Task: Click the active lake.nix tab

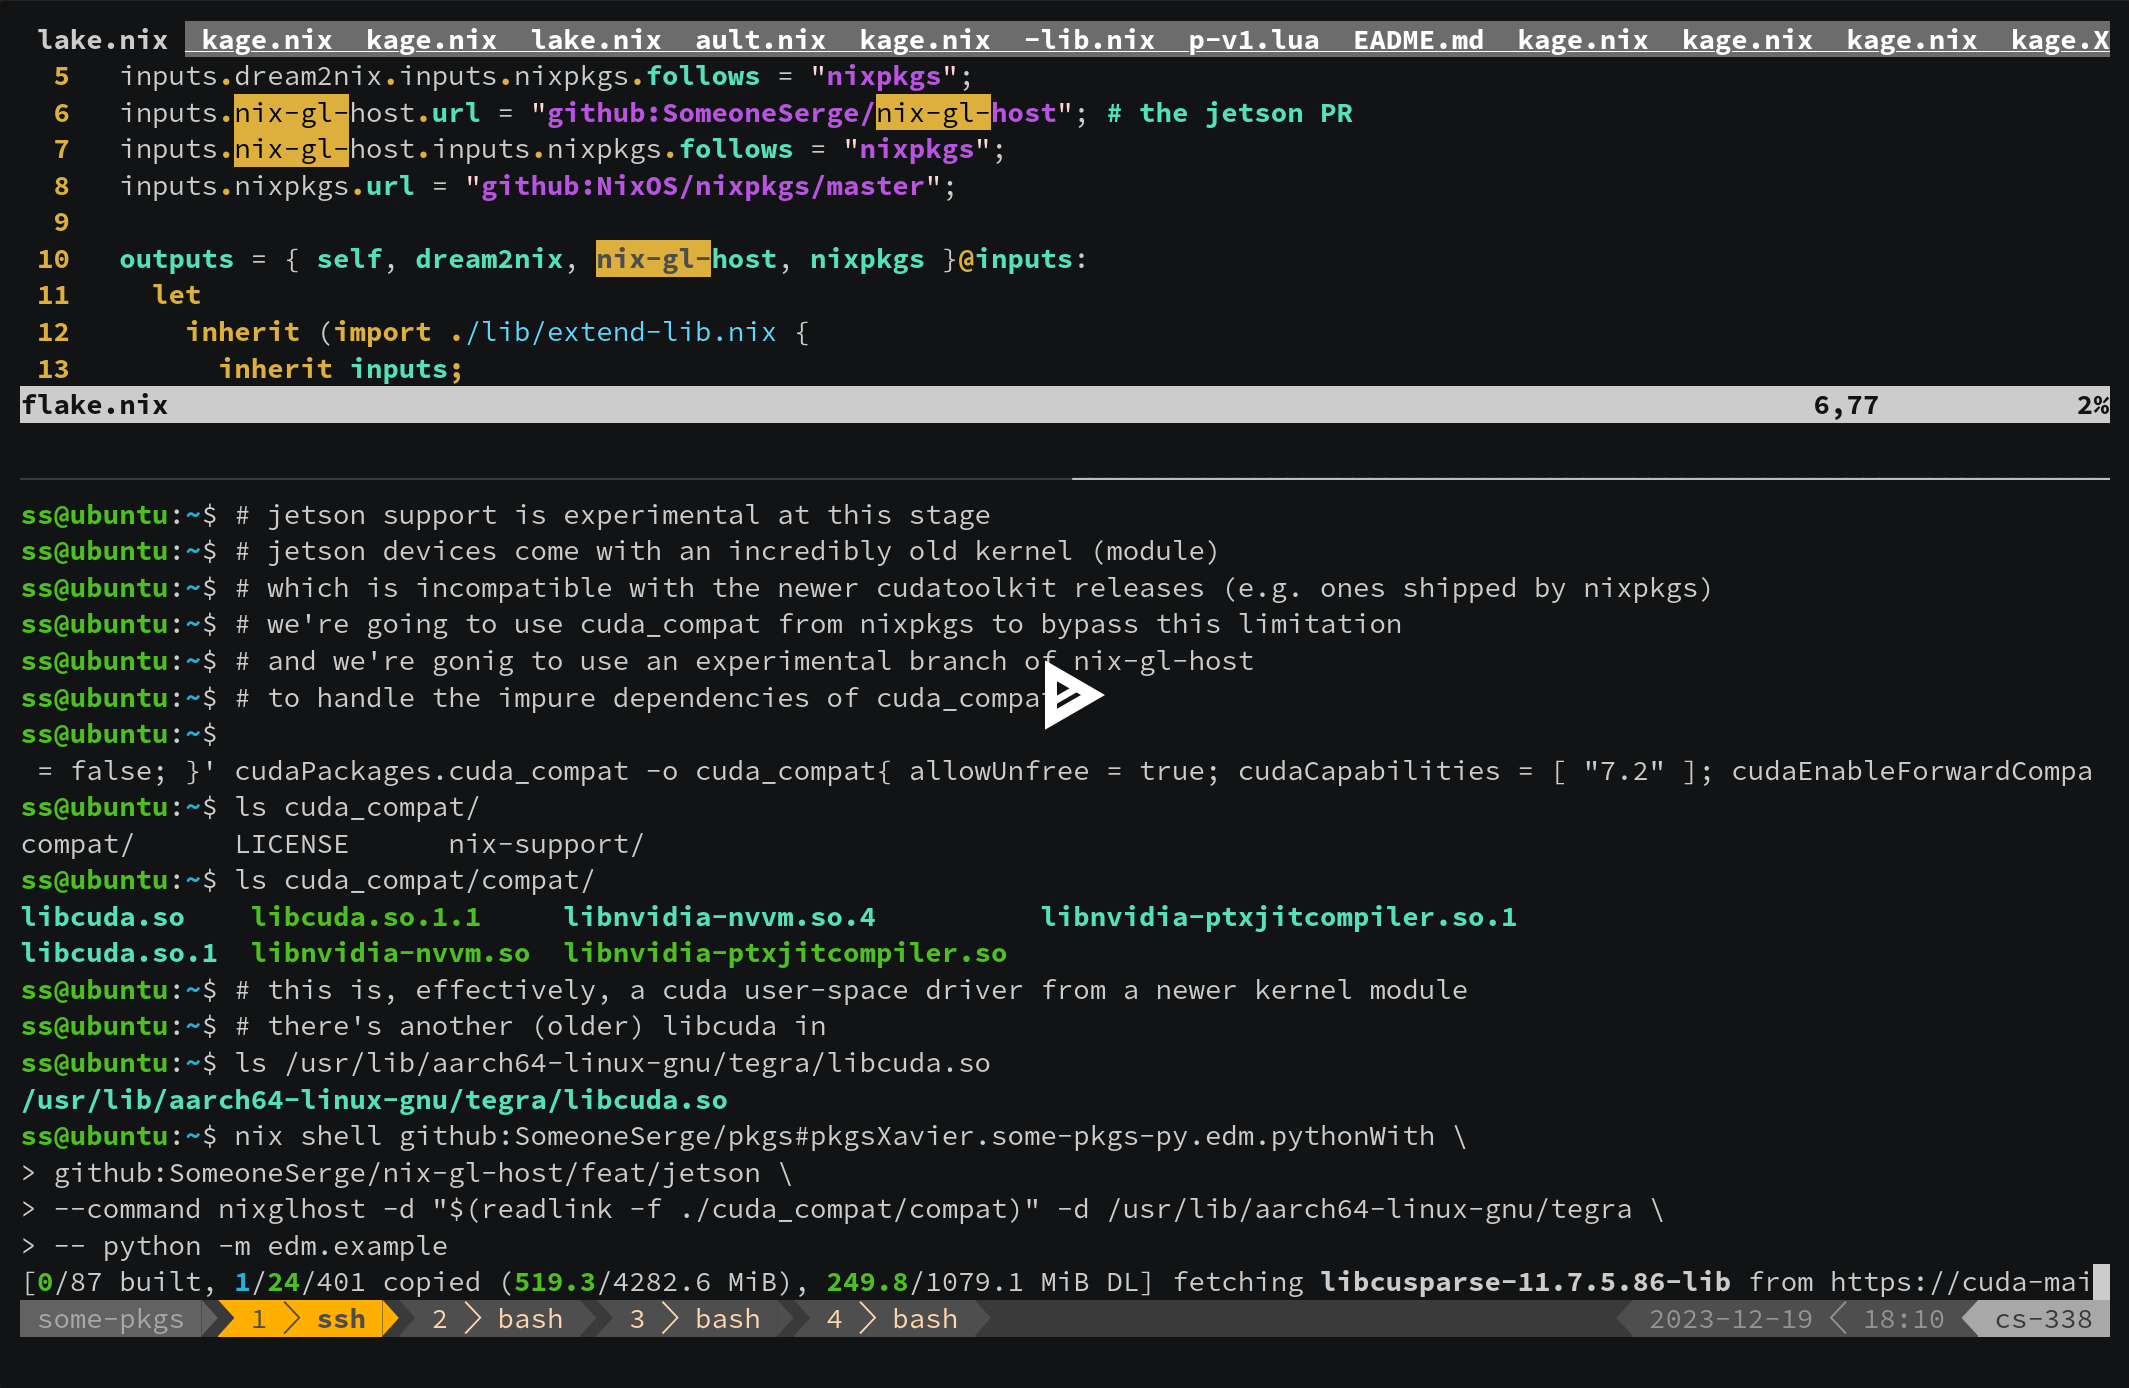Action: pos(102,40)
